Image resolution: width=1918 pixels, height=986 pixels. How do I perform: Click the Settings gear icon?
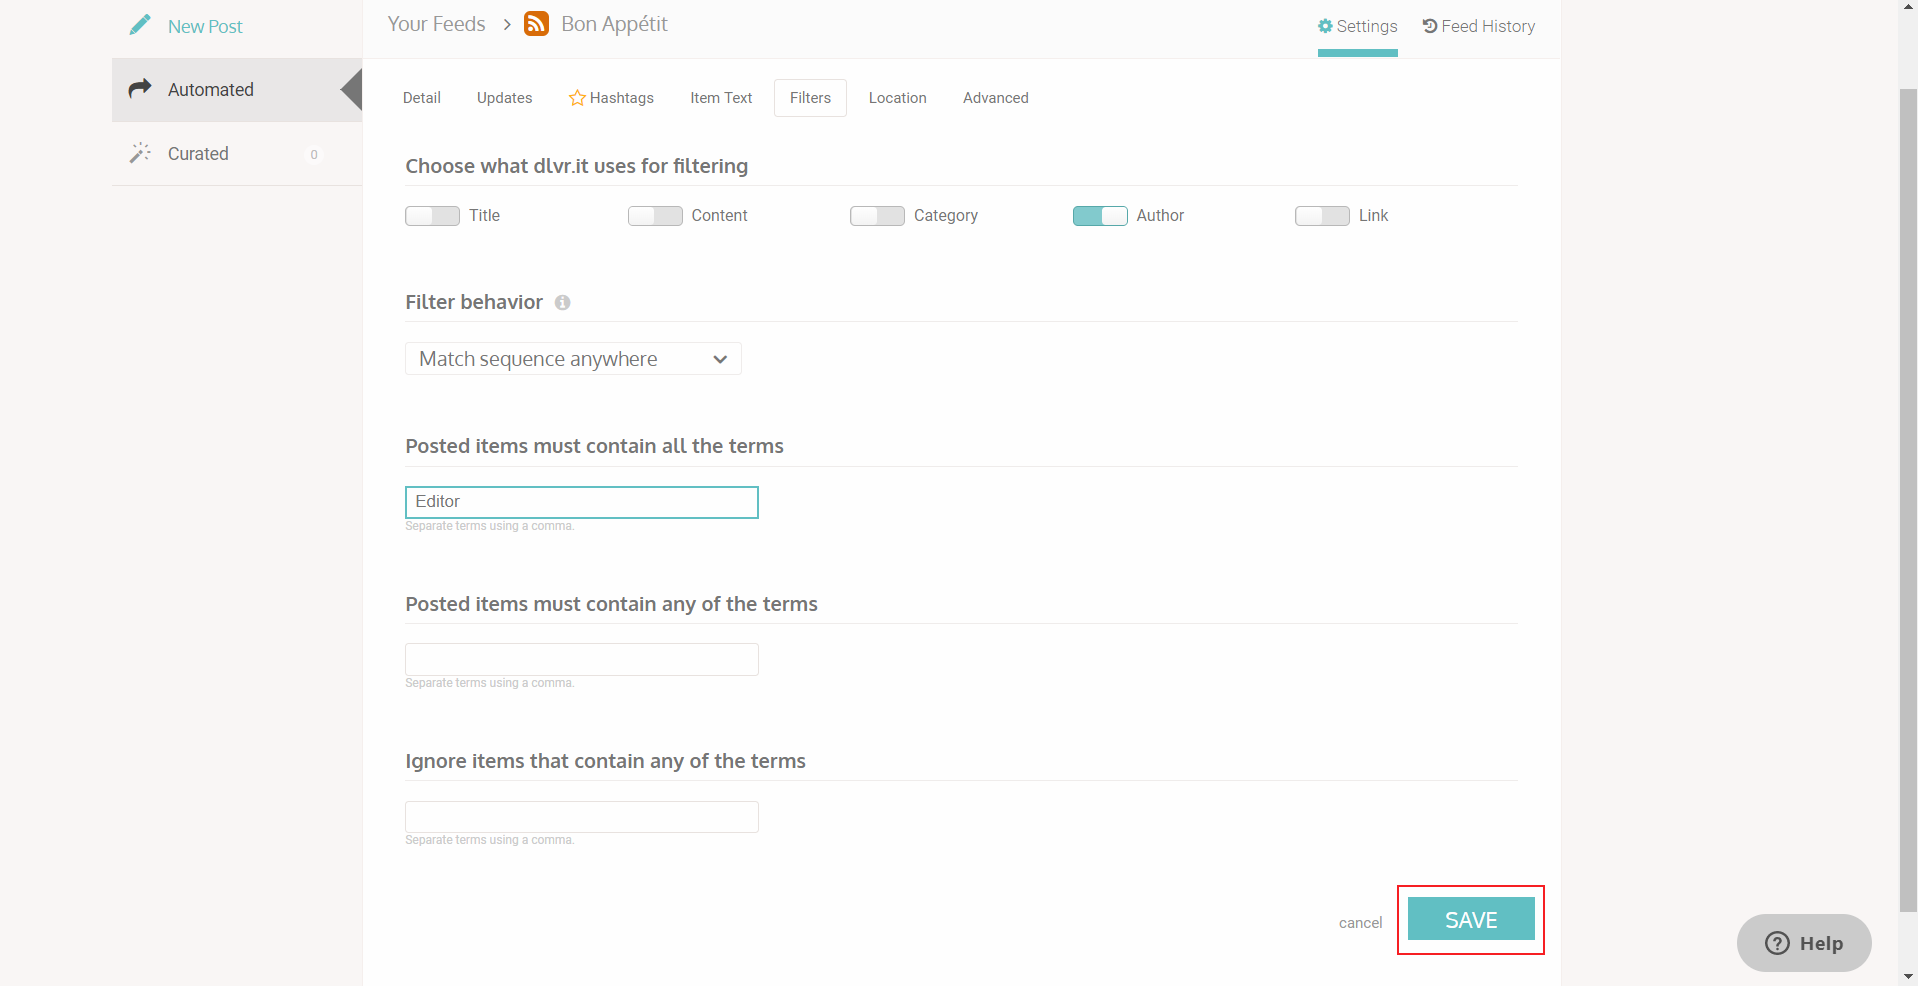click(x=1325, y=26)
